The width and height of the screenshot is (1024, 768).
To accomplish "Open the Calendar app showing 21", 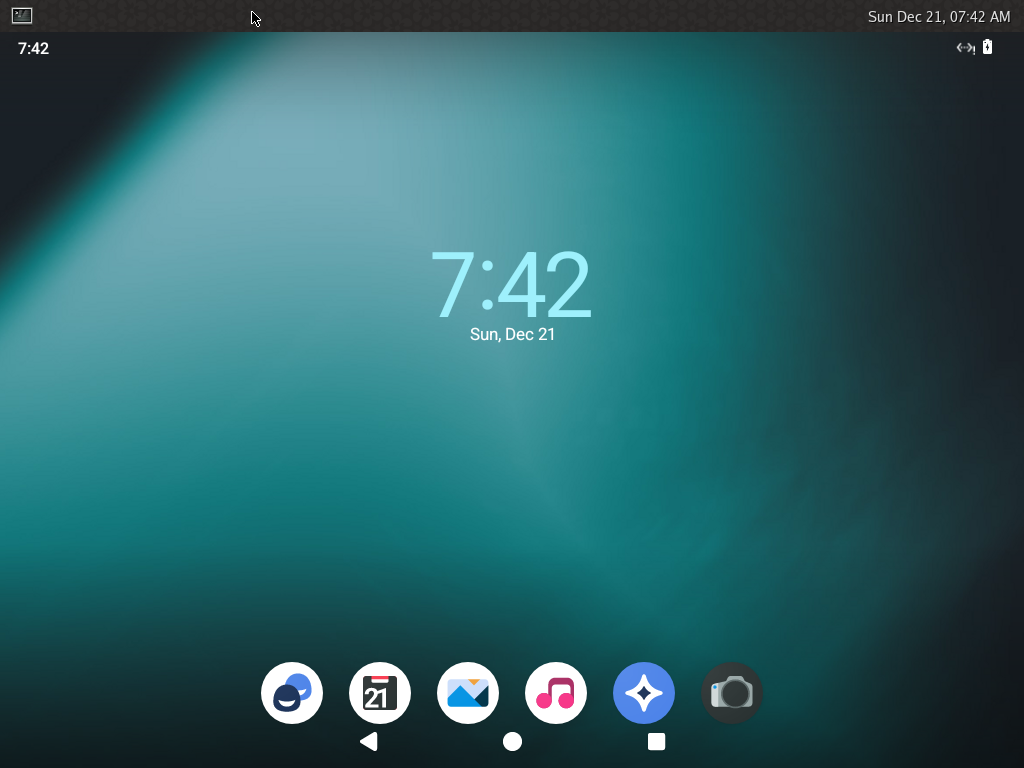I will [380, 692].
